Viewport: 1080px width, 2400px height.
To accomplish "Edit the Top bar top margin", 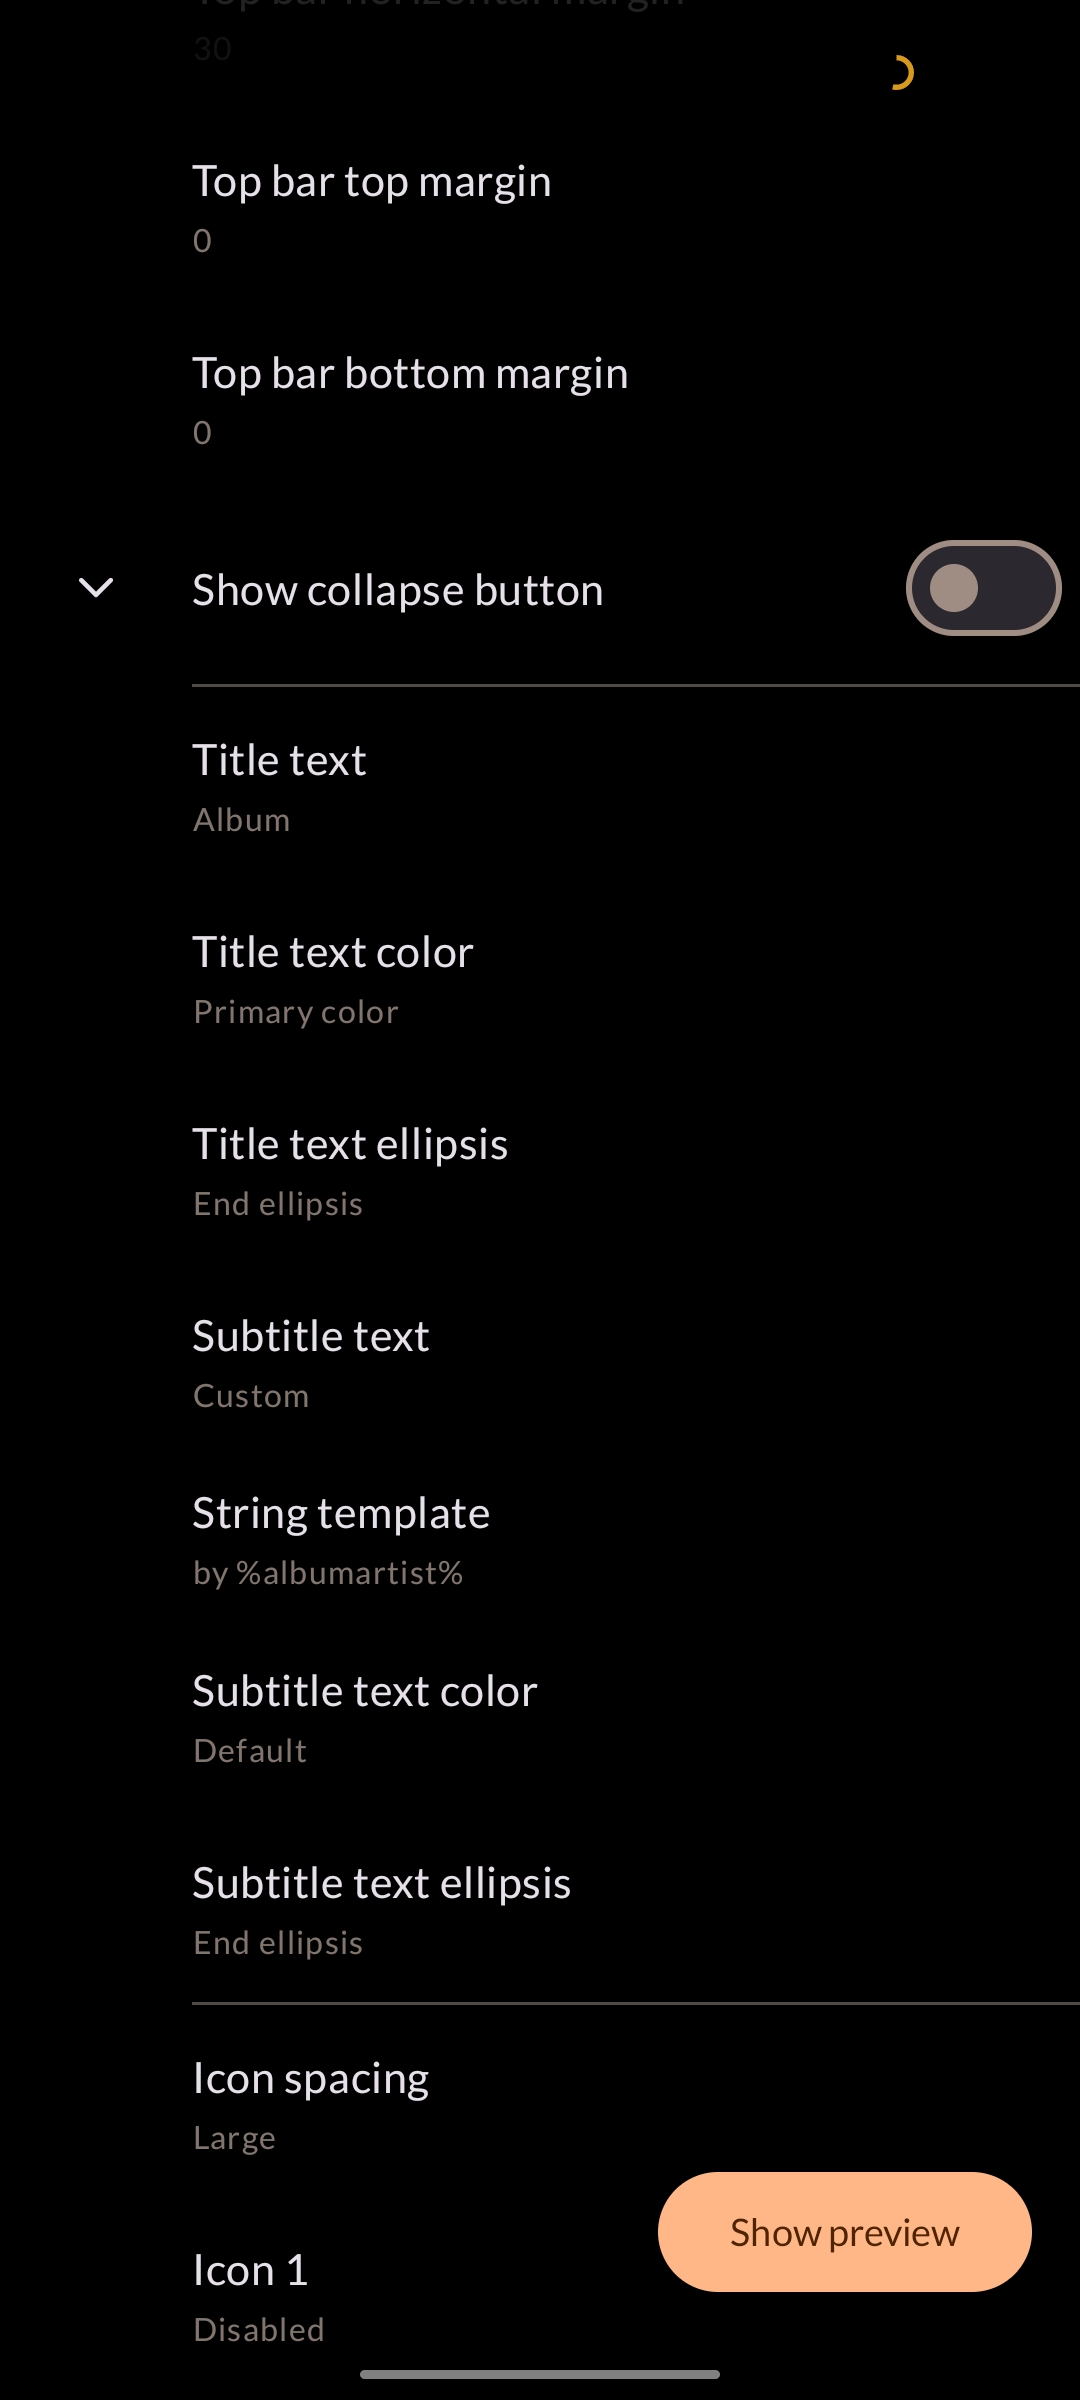I will click(x=540, y=209).
